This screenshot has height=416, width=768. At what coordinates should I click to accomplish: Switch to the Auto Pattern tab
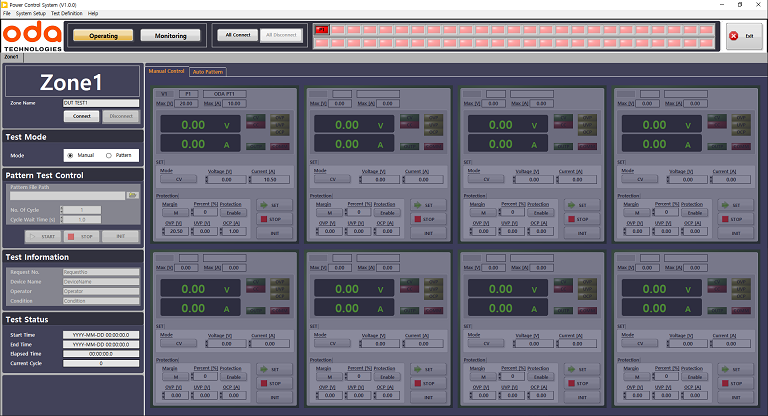click(x=208, y=72)
